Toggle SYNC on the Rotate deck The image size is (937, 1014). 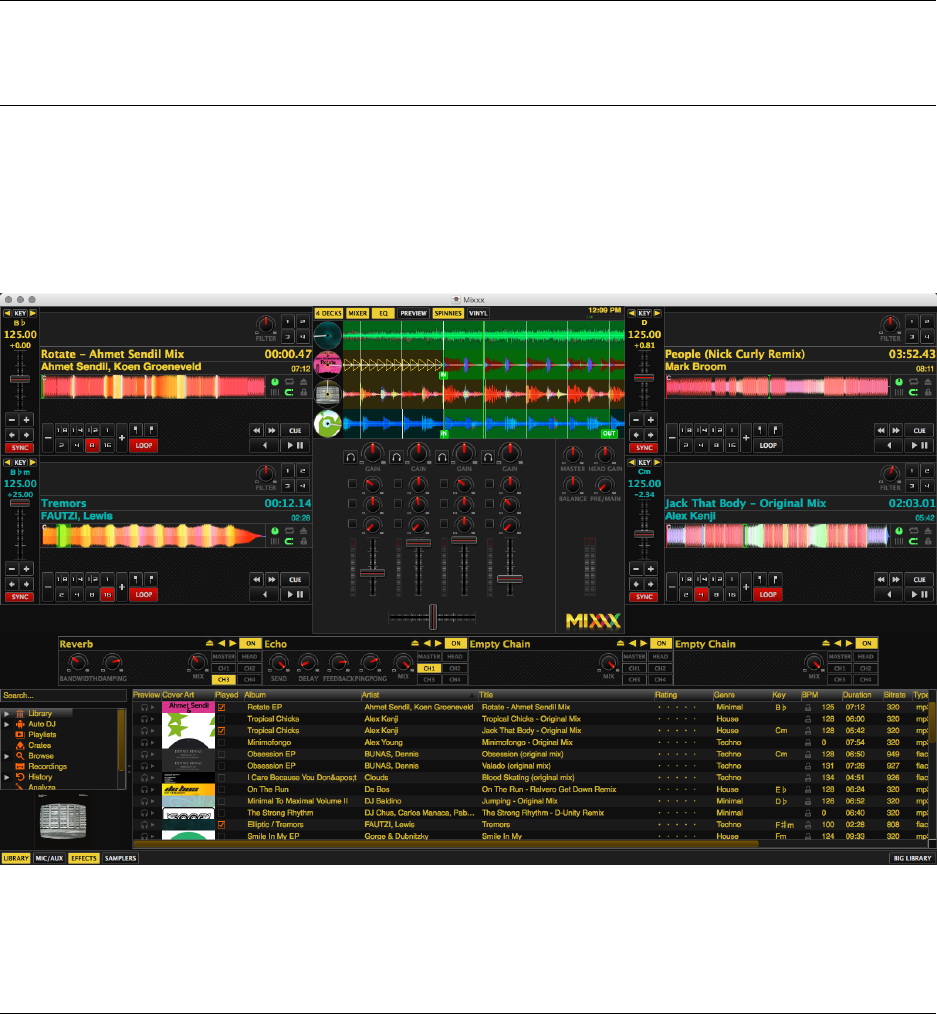(x=20, y=448)
